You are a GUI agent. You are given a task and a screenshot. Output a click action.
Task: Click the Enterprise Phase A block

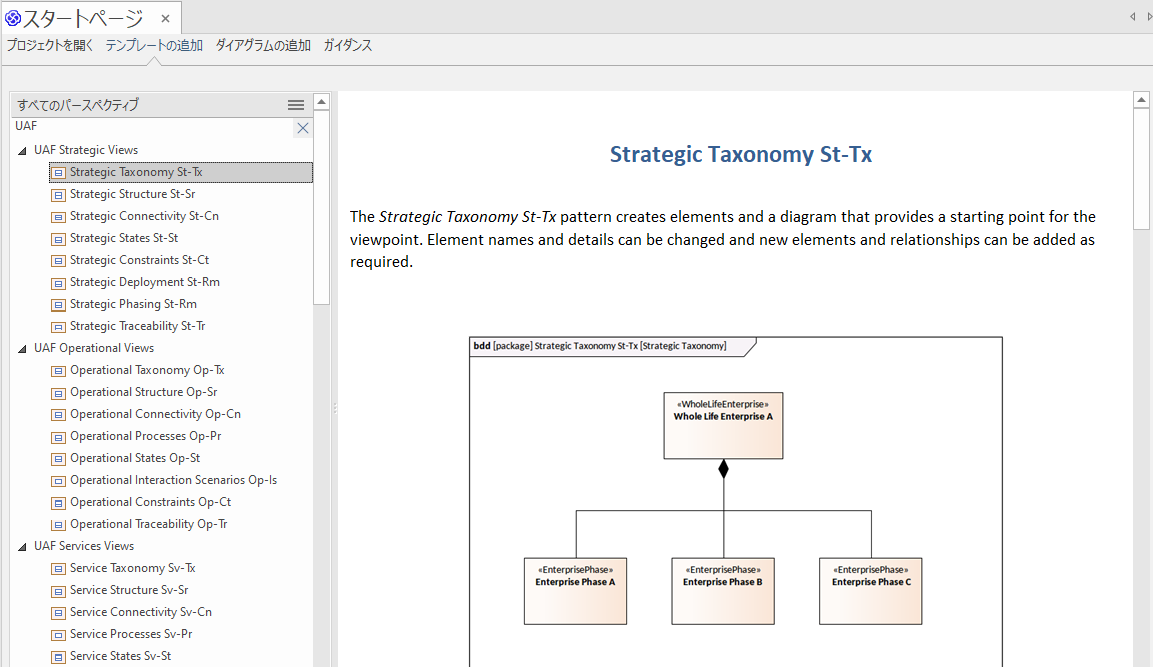[575, 591]
